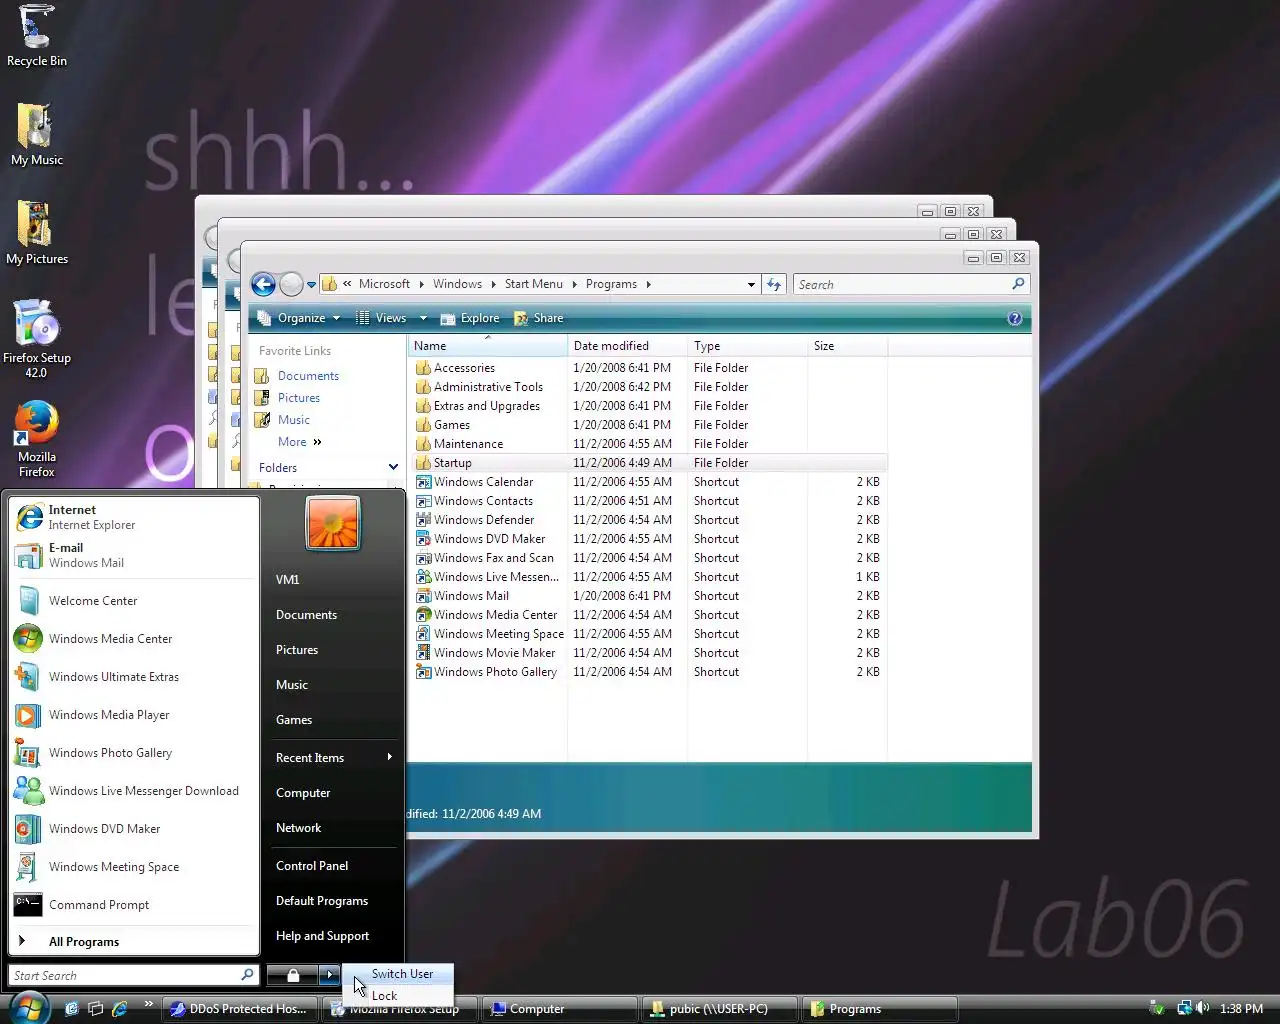
Task: Click the Start orb button
Action: pos(29,1008)
